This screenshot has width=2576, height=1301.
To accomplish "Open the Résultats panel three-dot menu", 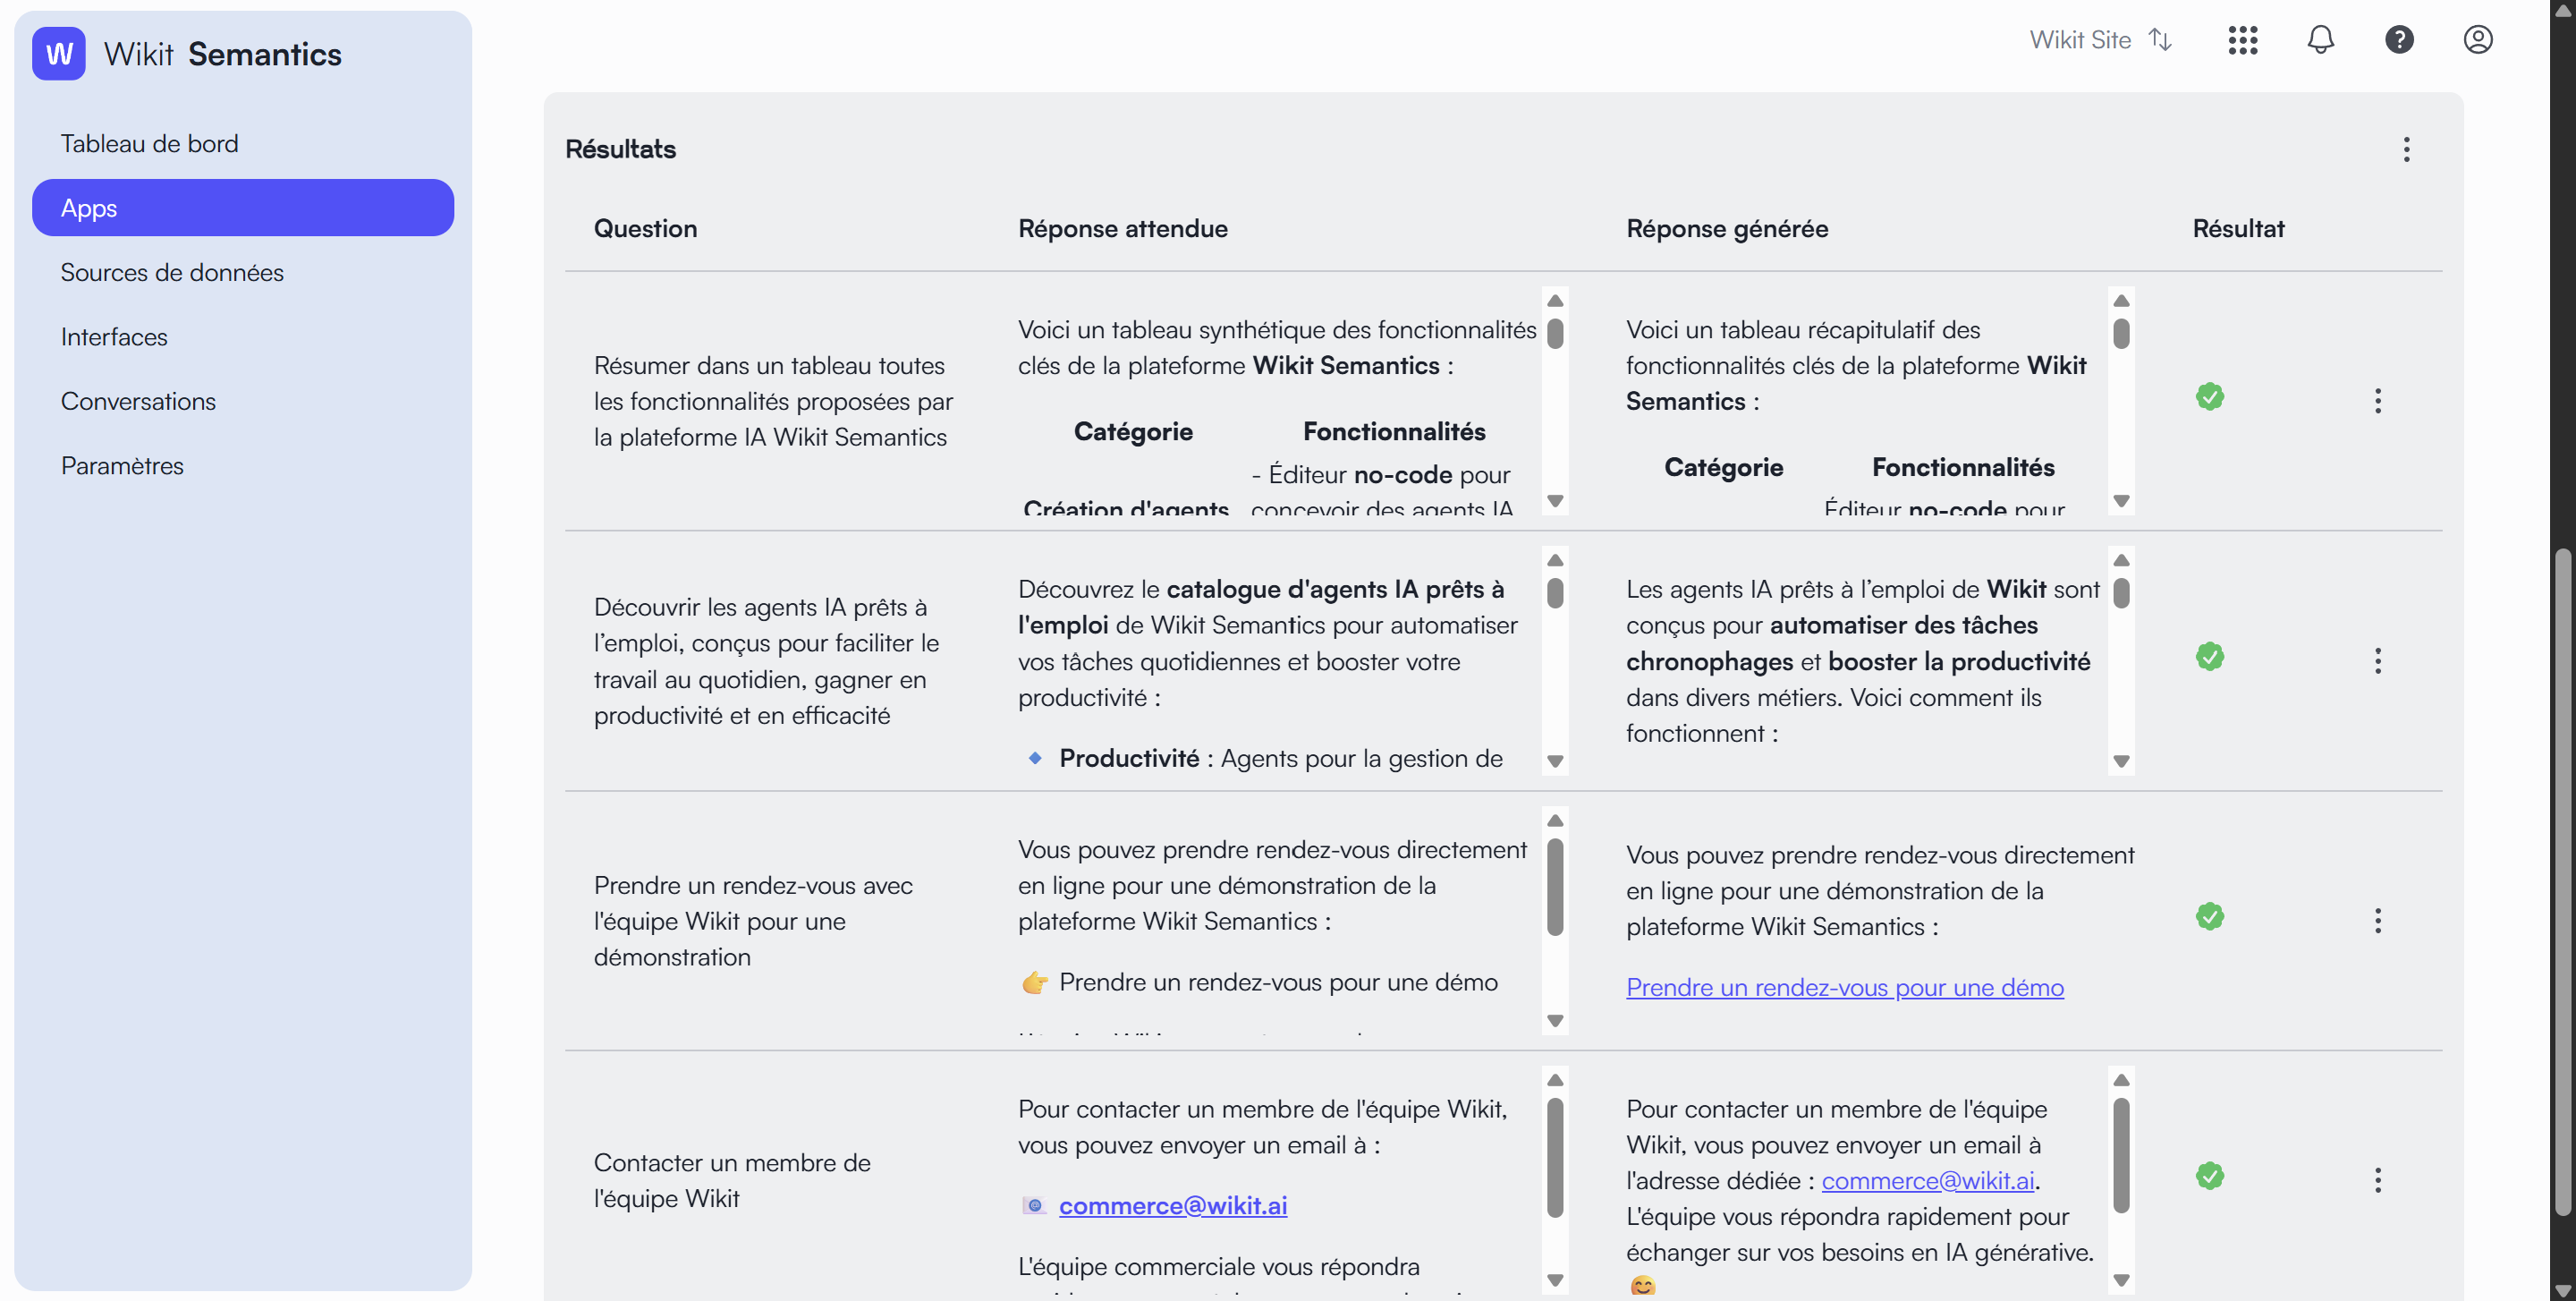I will (2406, 149).
